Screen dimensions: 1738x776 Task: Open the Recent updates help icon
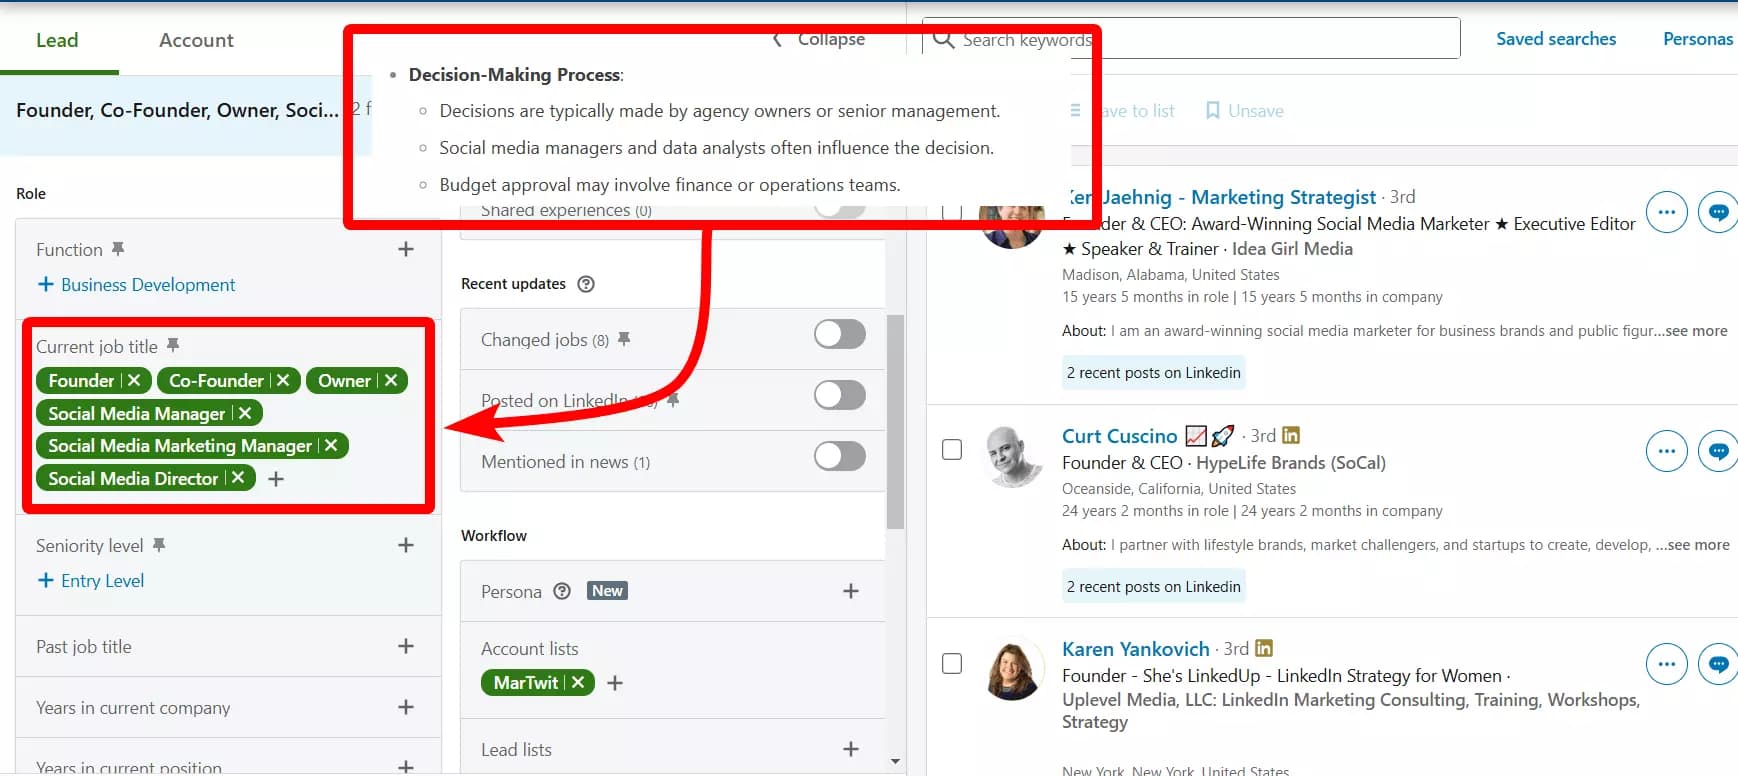coord(586,284)
